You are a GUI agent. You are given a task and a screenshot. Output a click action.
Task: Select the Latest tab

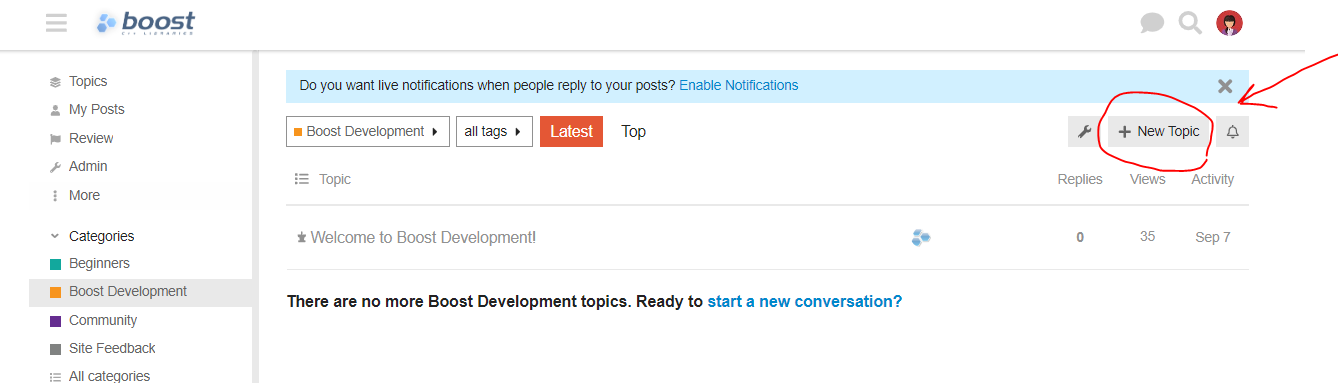[x=571, y=131]
